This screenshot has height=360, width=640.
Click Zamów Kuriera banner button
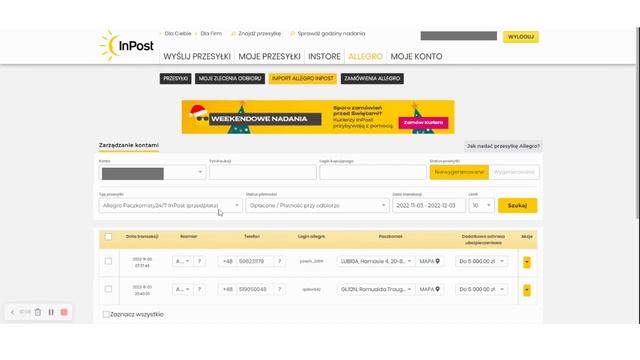[x=423, y=122]
